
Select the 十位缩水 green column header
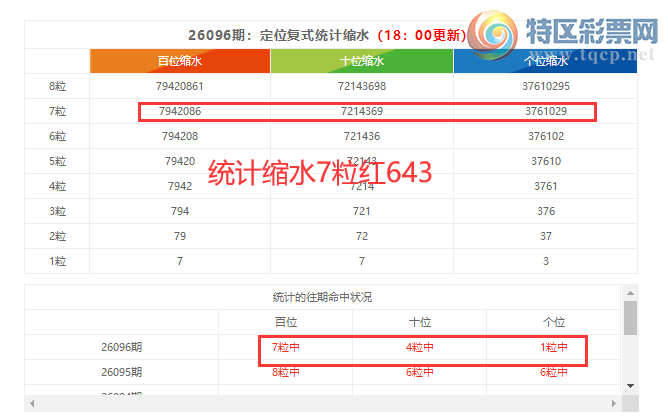[362, 61]
